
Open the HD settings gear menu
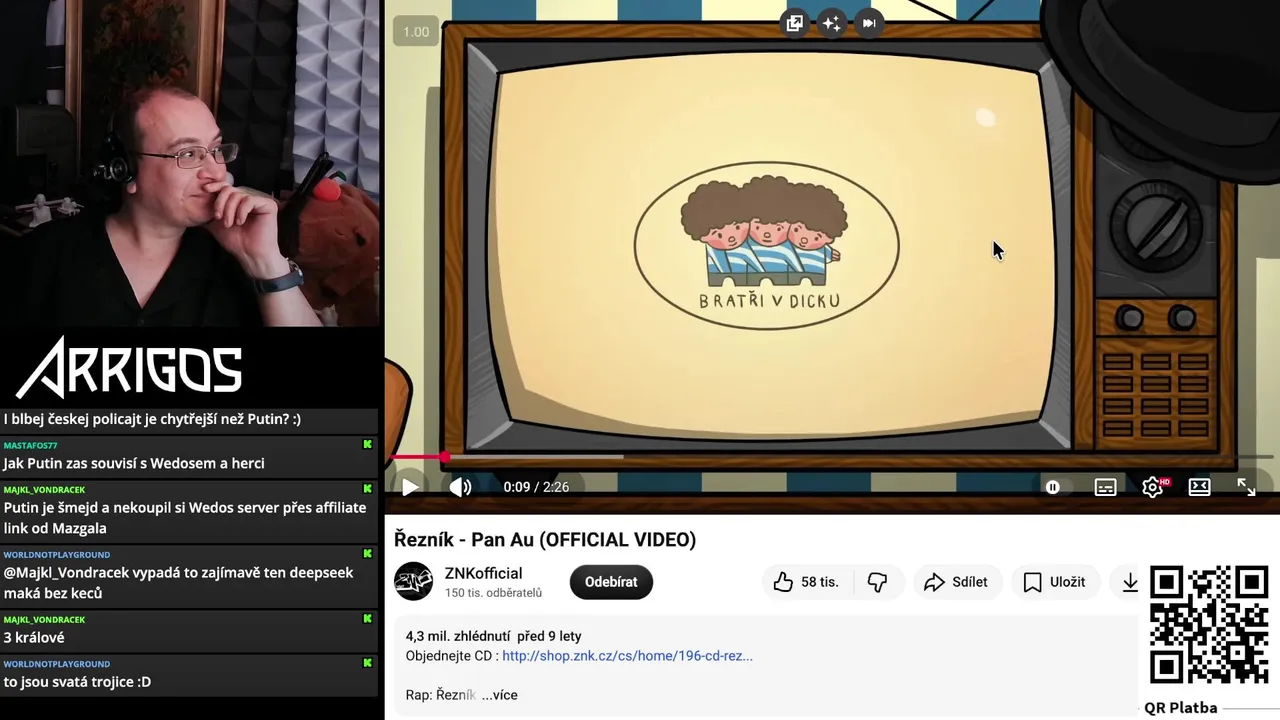pyautogui.click(x=1153, y=487)
